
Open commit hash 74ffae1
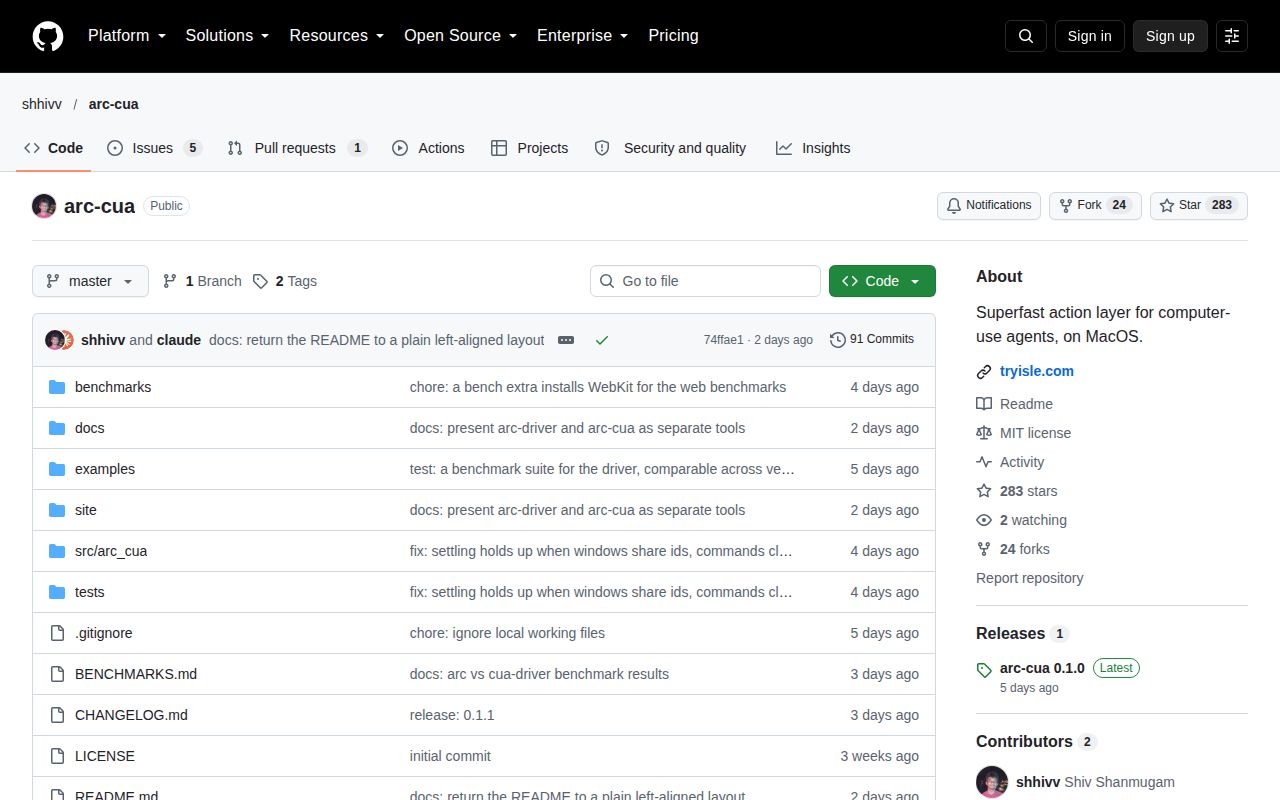coord(724,340)
